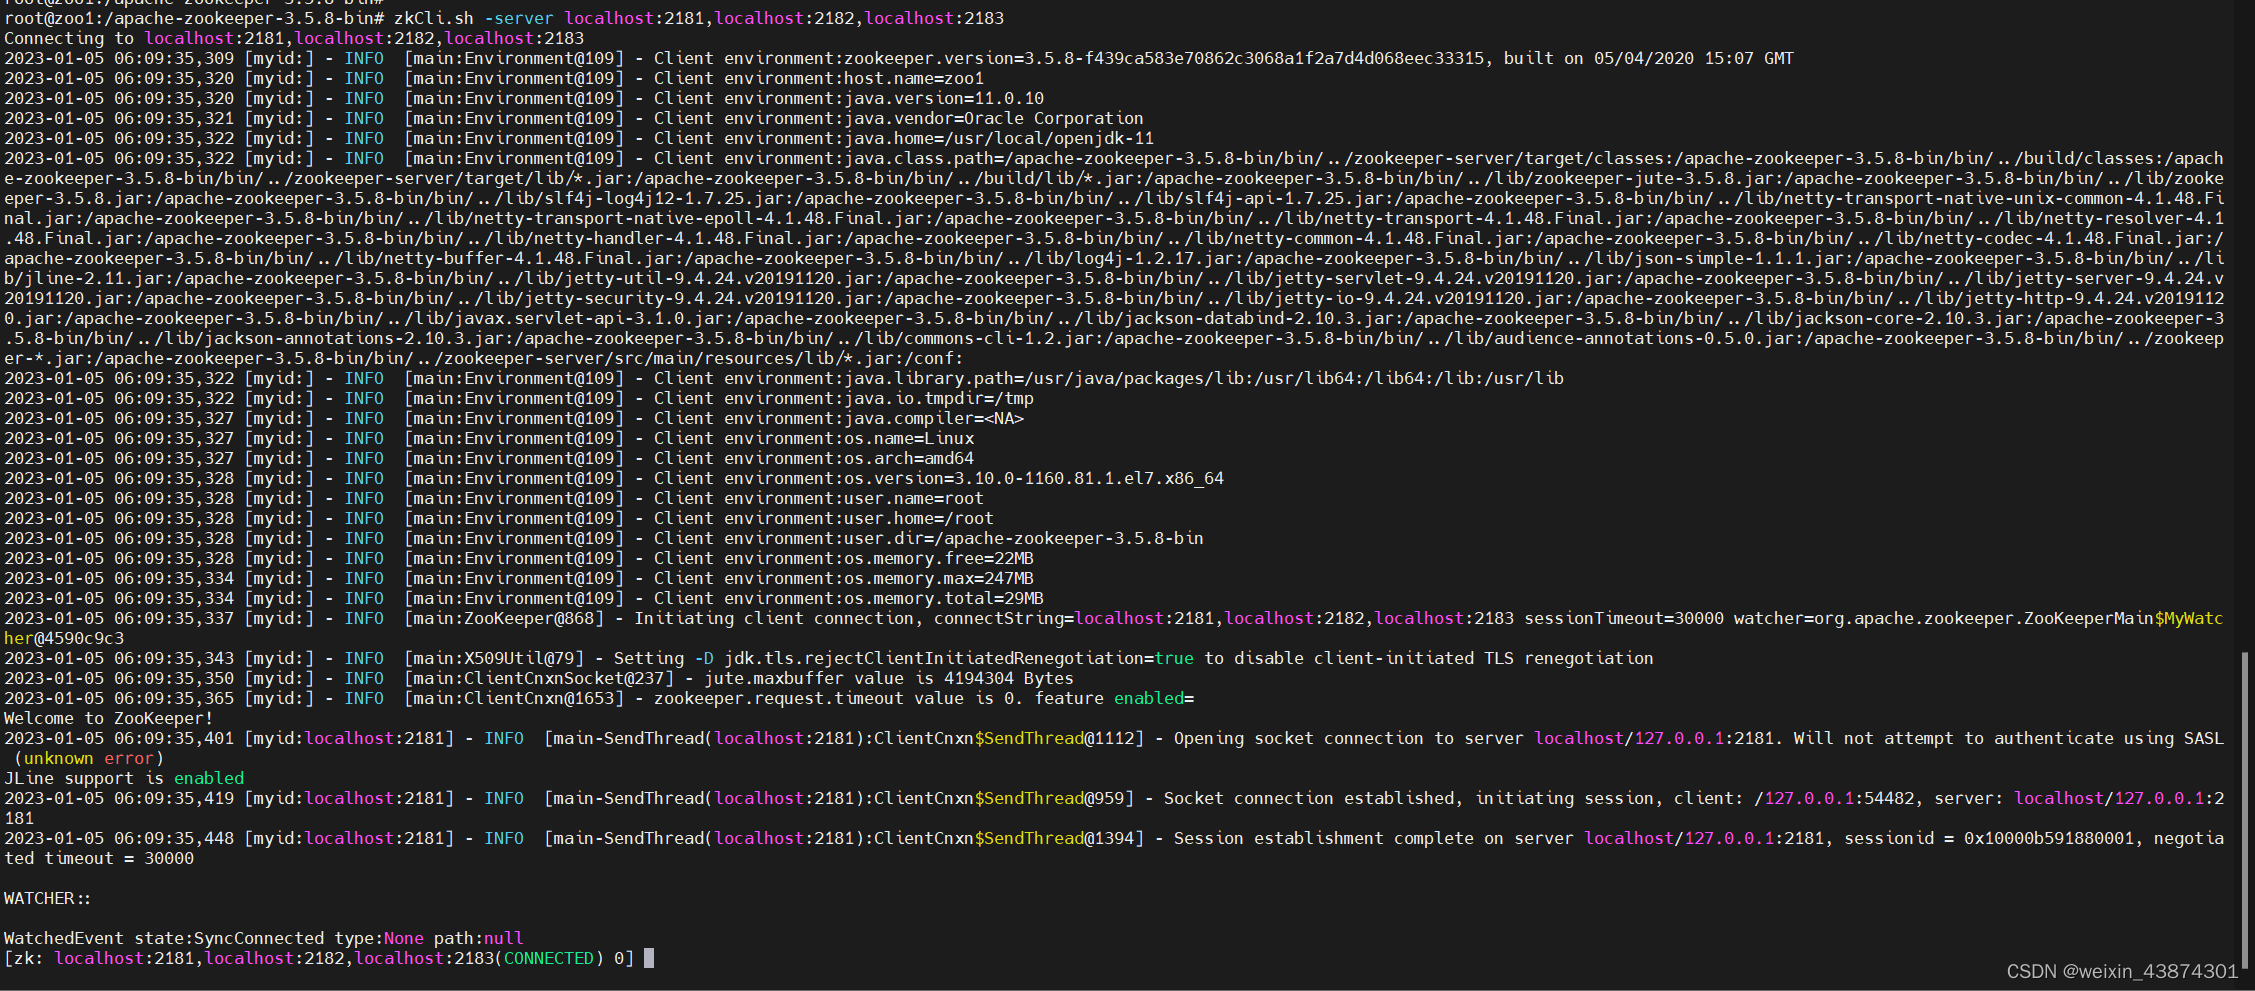Click 'jute.maxbuffer value is 4194304 Bytes' text
Viewport: 2255px width, 991px height.
(889, 678)
